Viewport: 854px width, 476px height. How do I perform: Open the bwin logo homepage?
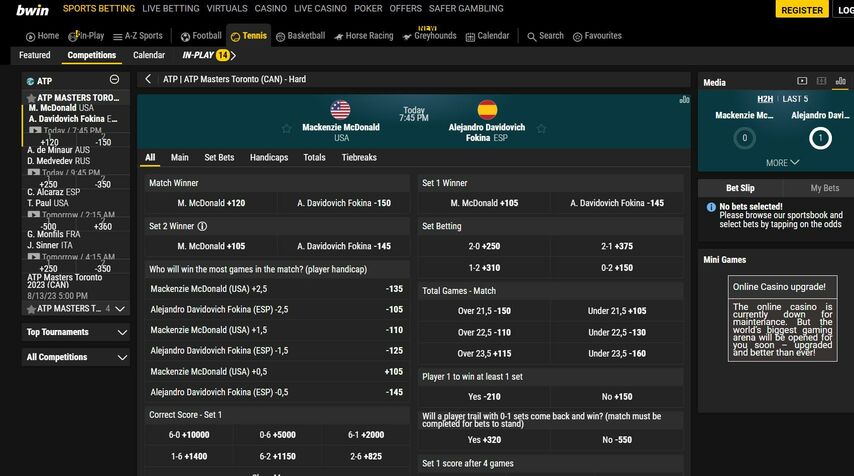(32, 10)
